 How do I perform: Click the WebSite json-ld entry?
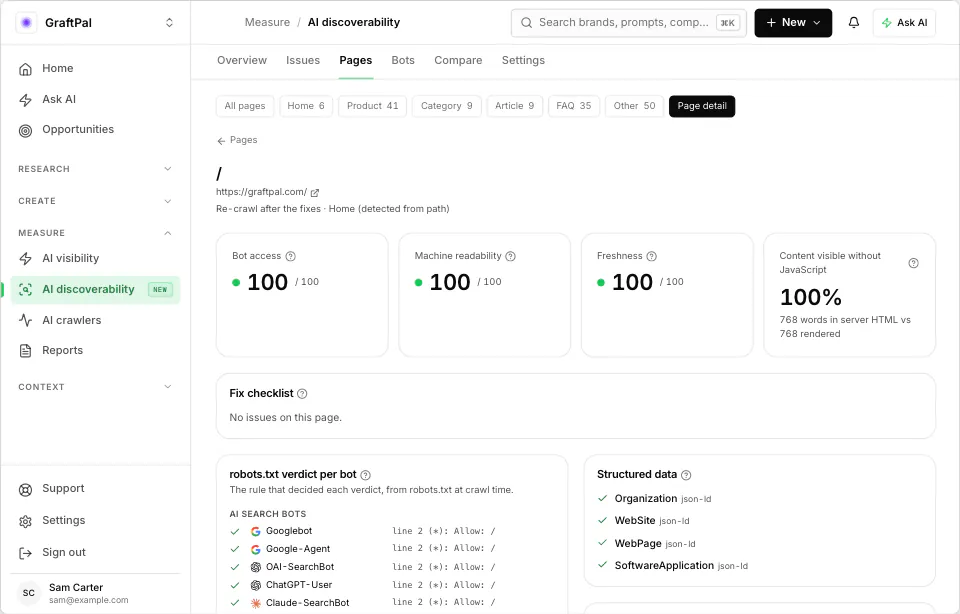click(x=652, y=520)
